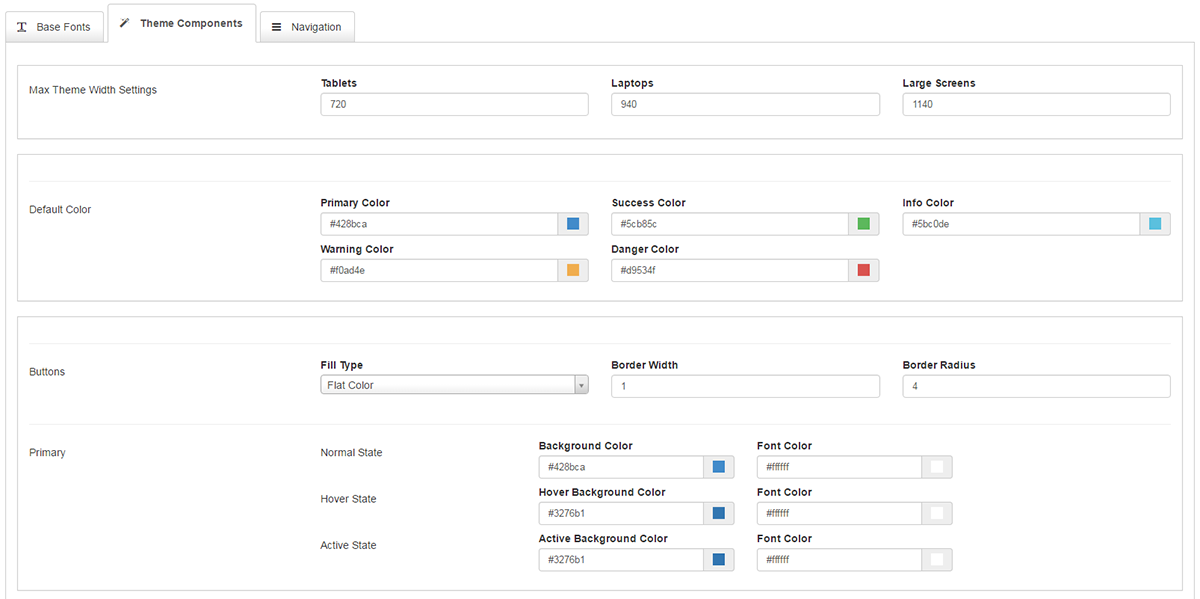Screen dimensions: 1200x599
Task: Click the Info Color hex field
Action: point(1021,224)
